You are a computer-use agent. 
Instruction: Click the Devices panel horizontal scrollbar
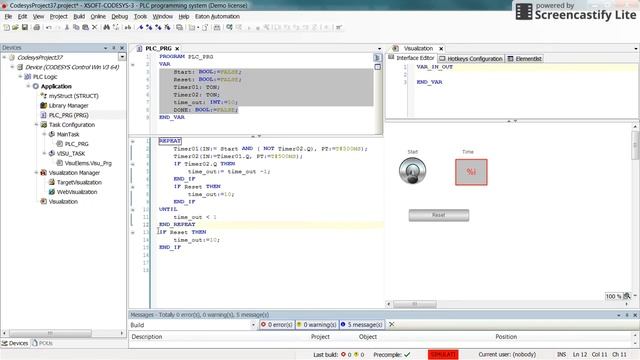(x=50, y=333)
